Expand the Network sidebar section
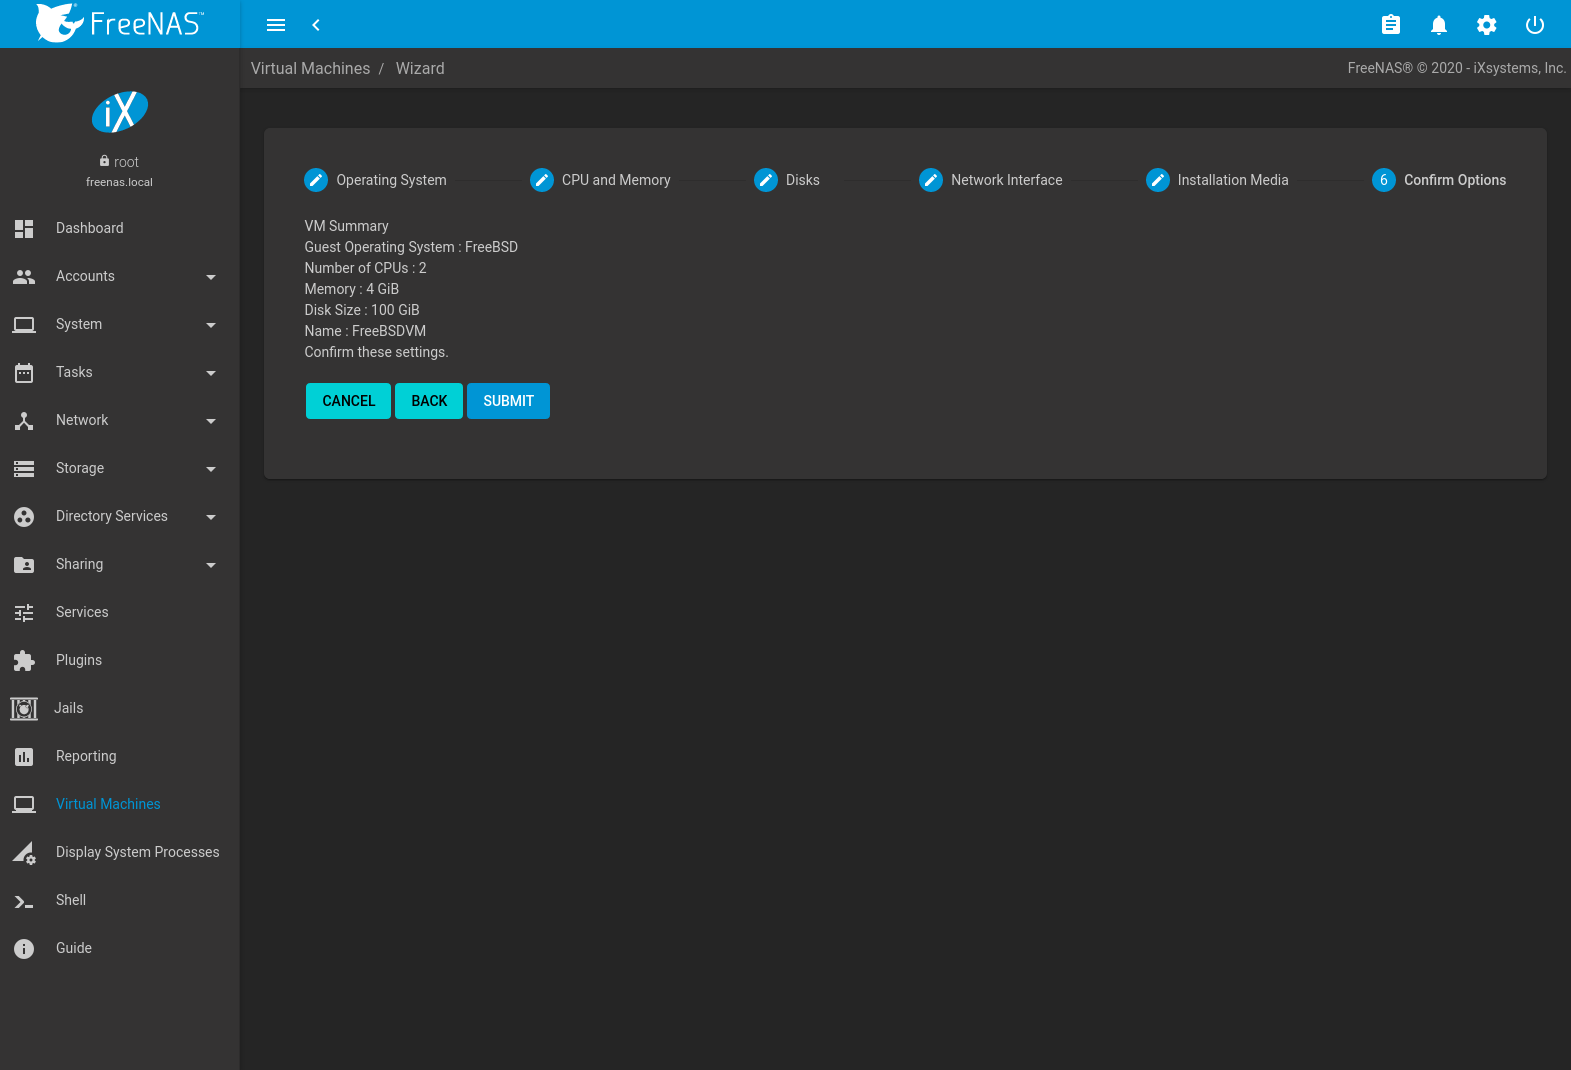 82,420
